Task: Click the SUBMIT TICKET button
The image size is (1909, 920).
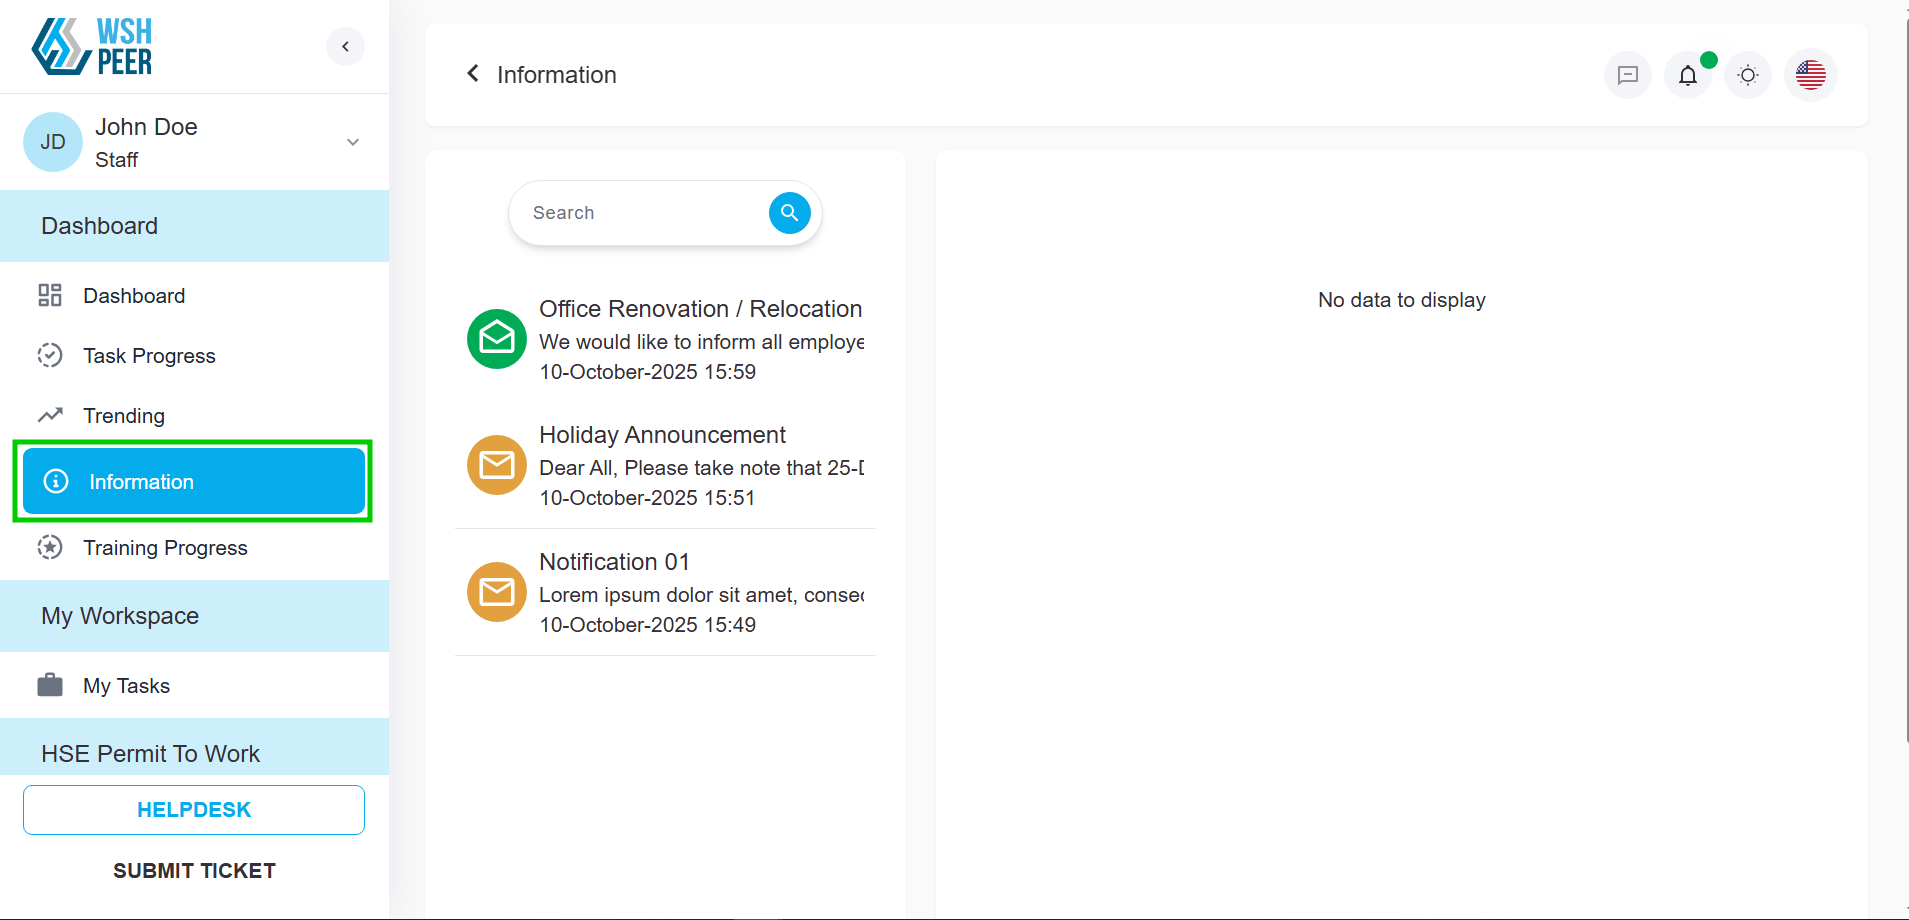Action: (194, 871)
